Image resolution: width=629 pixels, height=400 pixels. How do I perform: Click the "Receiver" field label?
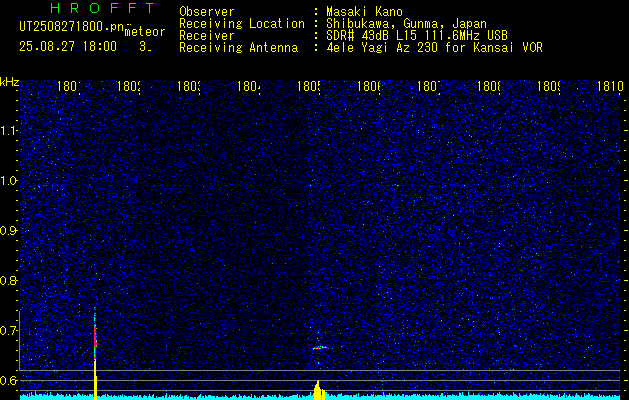pyautogui.click(x=207, y=36)
